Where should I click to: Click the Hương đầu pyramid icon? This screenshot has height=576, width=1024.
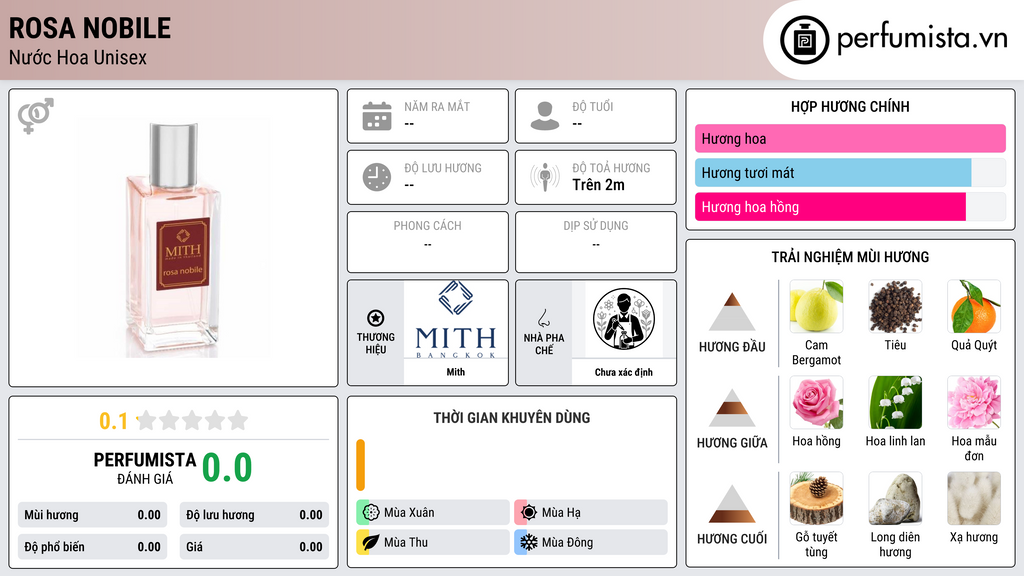(x=732, y=312)
